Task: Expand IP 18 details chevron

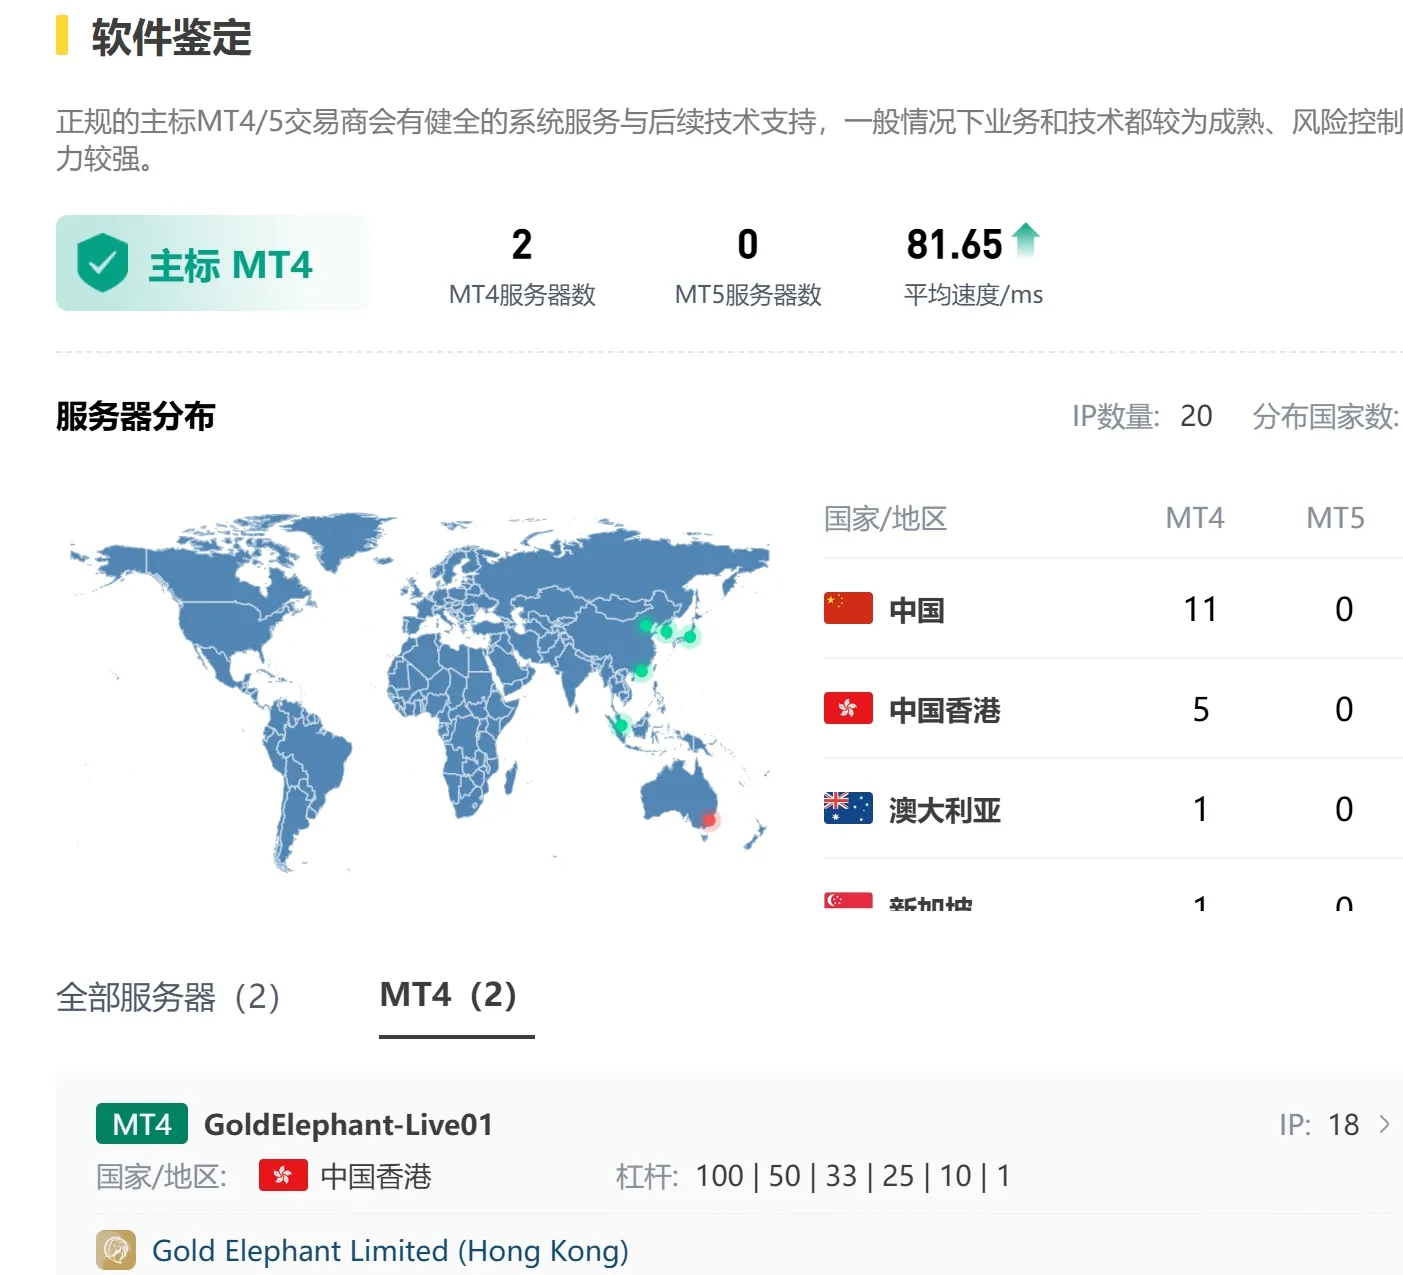Action: coord(1385,1124)
